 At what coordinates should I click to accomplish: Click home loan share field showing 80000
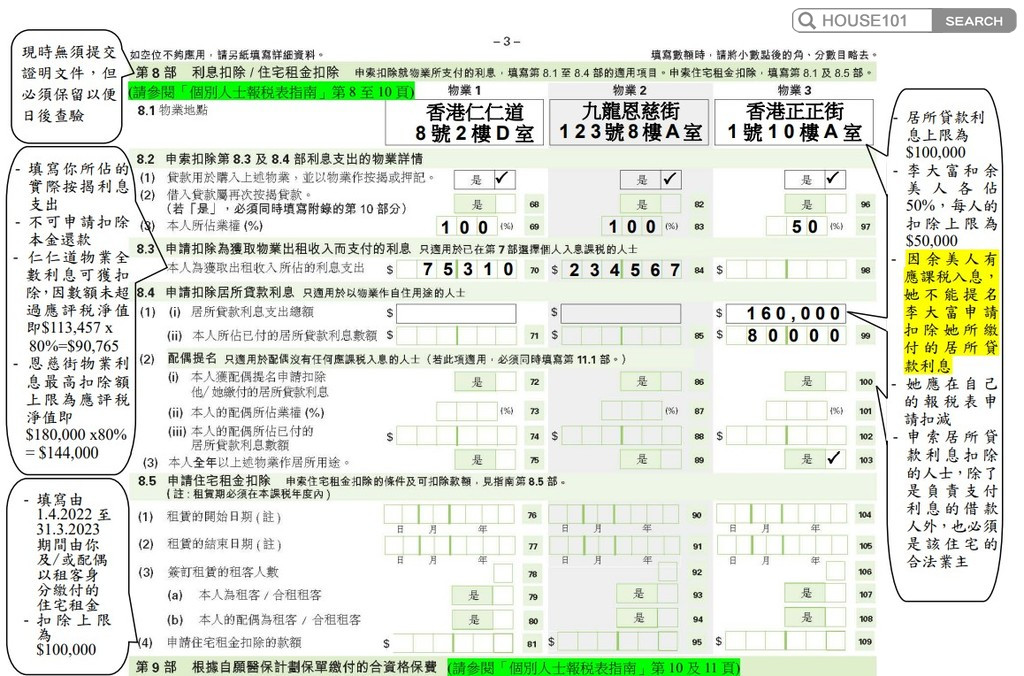786,336
